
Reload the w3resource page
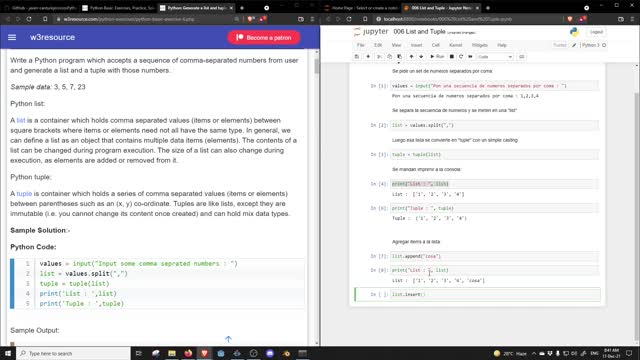[29, 19]
